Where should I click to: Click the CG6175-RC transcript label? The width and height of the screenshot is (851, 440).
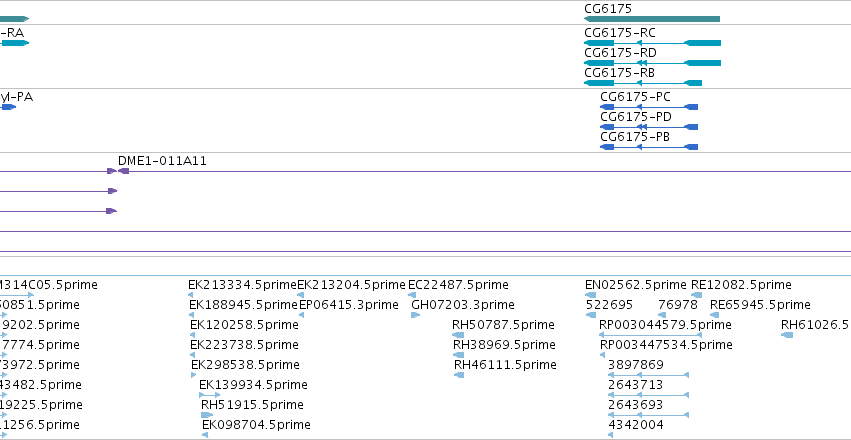620,33
